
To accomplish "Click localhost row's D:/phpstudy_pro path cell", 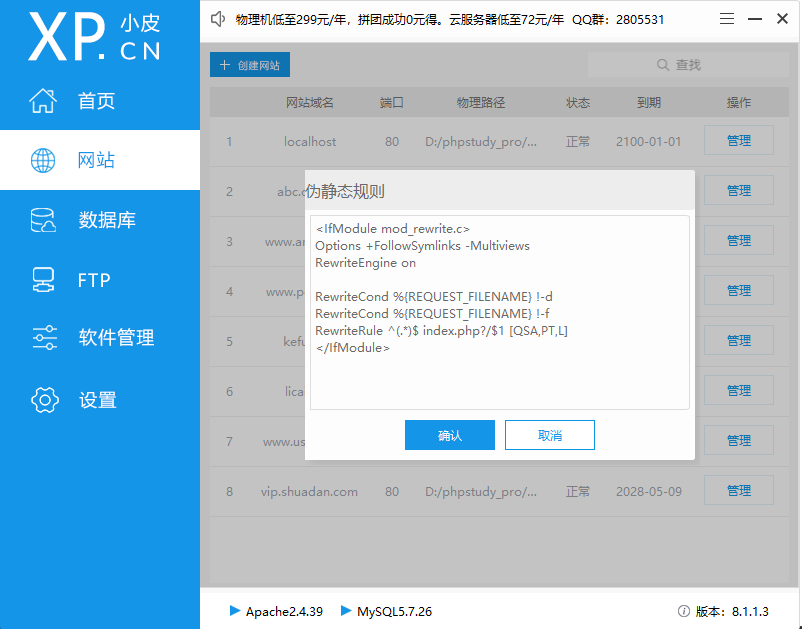I will click(x=481, y=142).
